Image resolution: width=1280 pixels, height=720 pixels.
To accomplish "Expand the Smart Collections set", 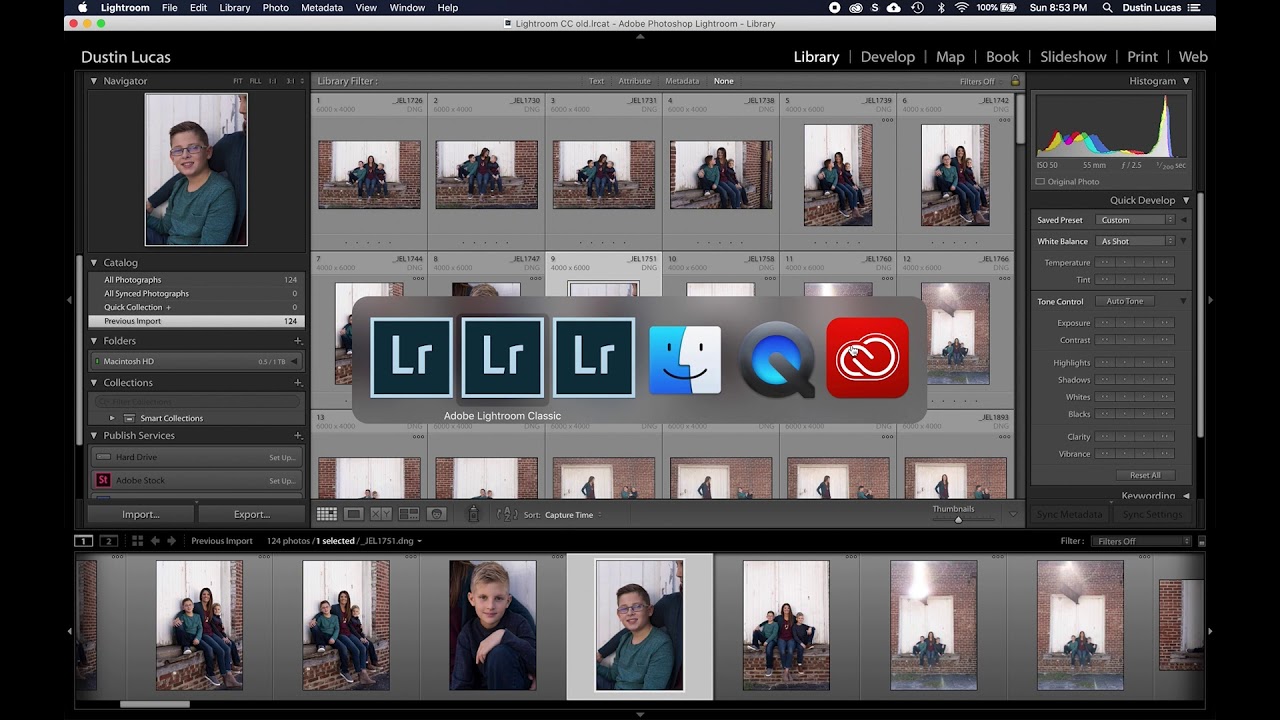I will (112, 418).
